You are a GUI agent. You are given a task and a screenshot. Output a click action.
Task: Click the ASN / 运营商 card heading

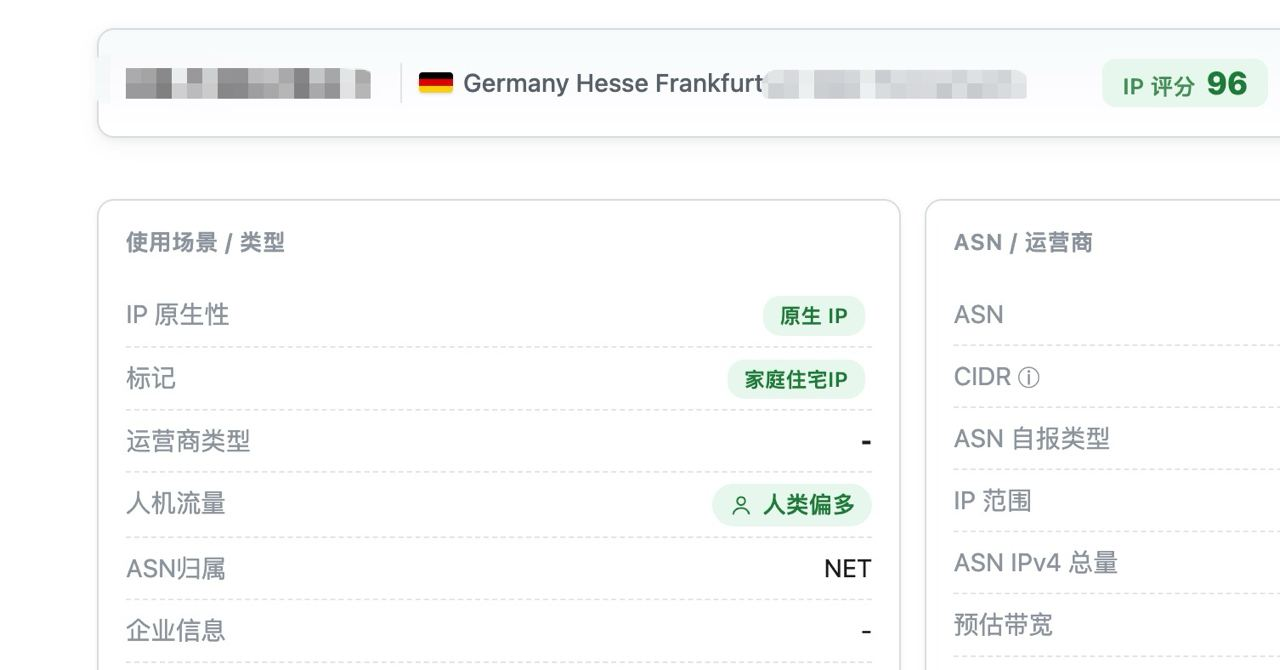click(x=1023, y=242)
